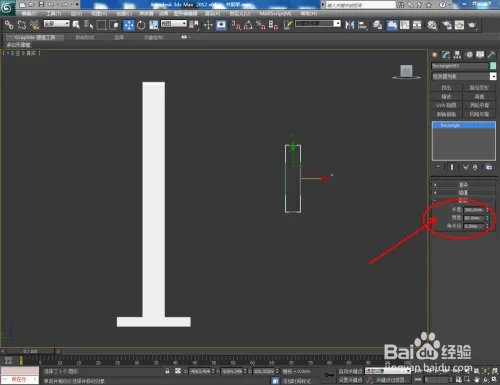Open key filter selection dropdown in status bar

[388, 371]
